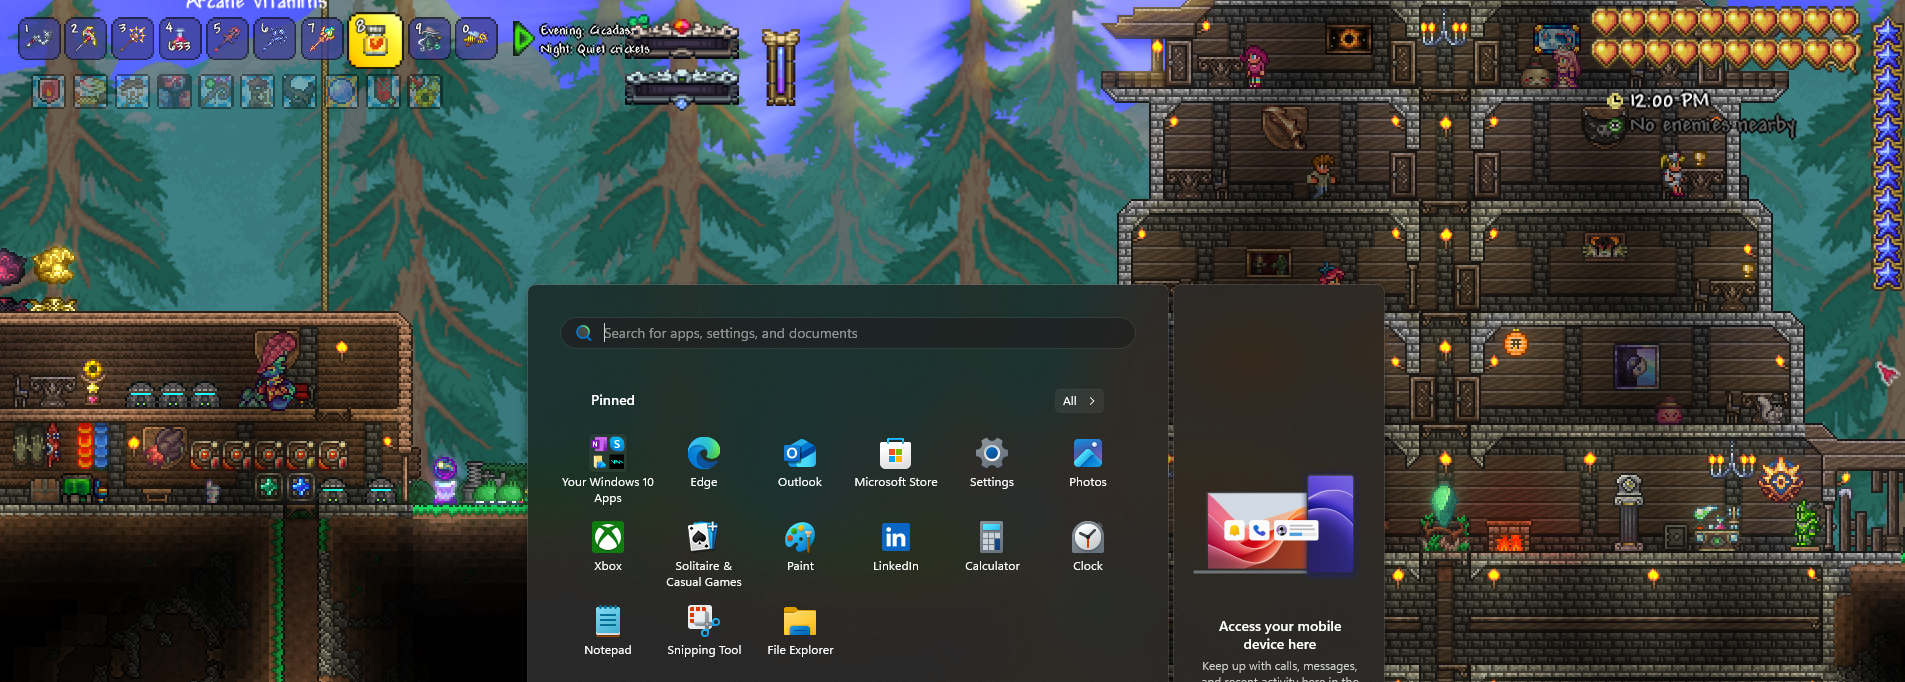Open Solitaire & Casual Games
This screenshot has width=1905, height=682.
[x=704, y=554]
